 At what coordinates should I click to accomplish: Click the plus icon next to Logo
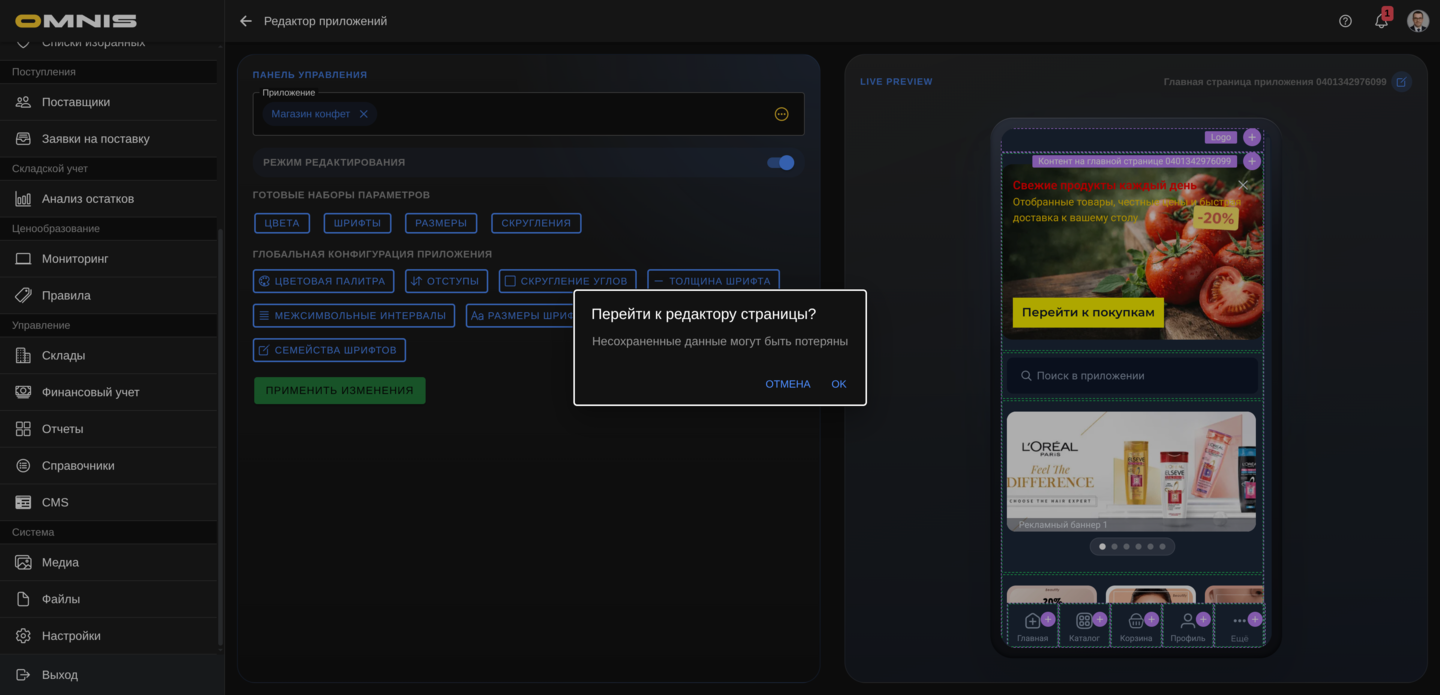(x=1251, y=137)
